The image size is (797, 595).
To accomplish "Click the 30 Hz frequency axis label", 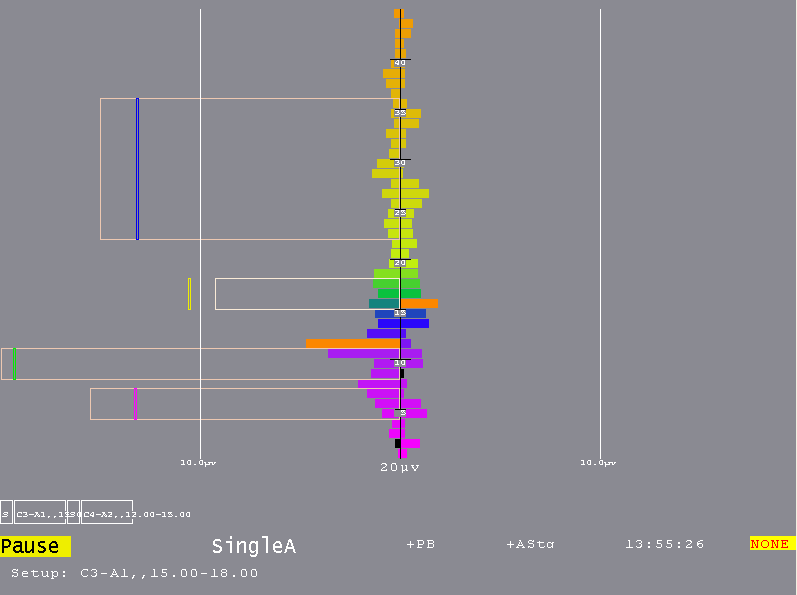I will tap(400, 162).
